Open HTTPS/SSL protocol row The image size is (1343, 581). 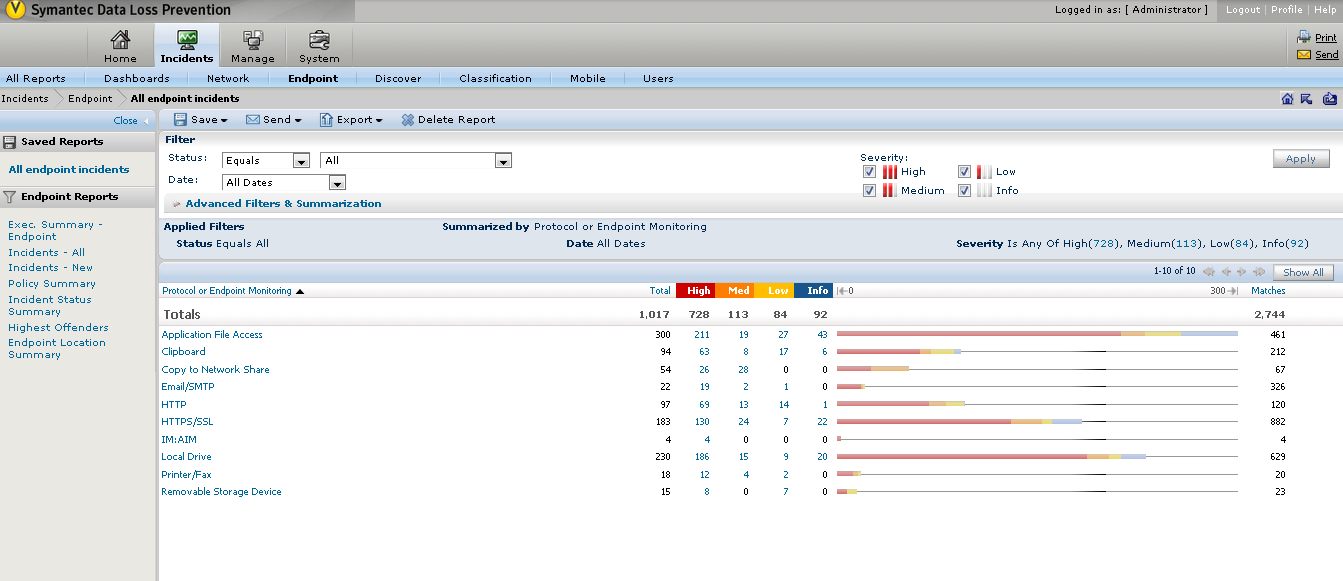coord(187,422)
